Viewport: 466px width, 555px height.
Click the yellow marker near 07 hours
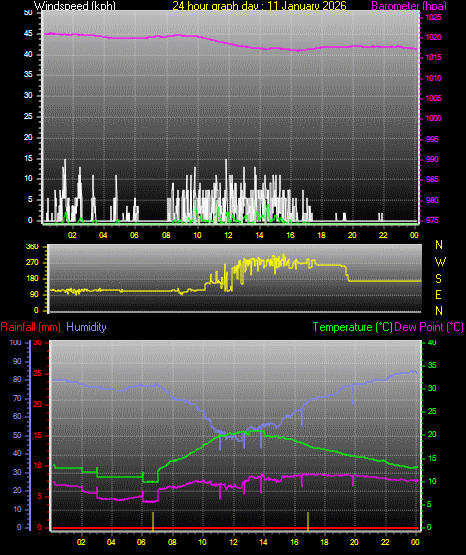click(x=153, y=521)
